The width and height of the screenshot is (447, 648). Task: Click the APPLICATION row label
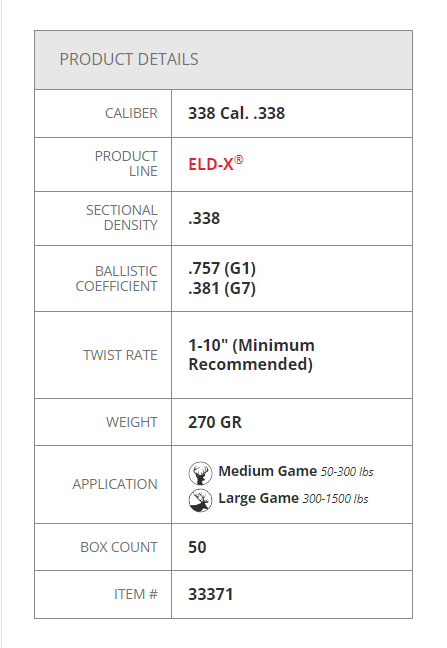pyautogui.click(x=115, y=484)
